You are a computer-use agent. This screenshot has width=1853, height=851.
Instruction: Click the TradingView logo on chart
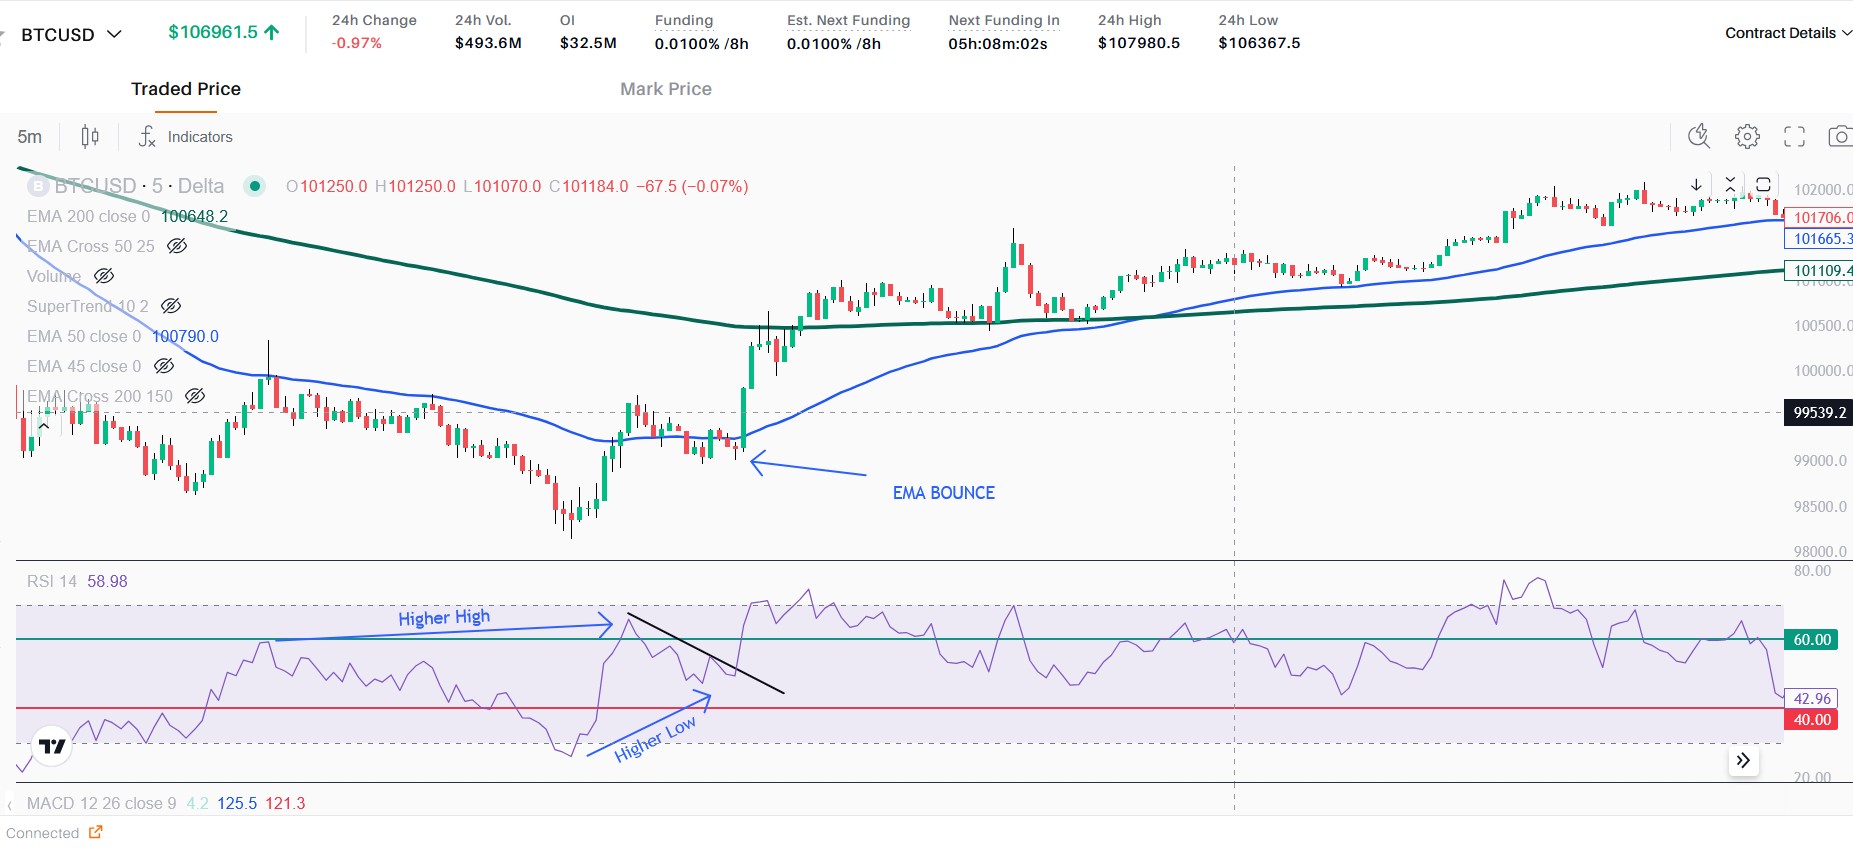52,746
